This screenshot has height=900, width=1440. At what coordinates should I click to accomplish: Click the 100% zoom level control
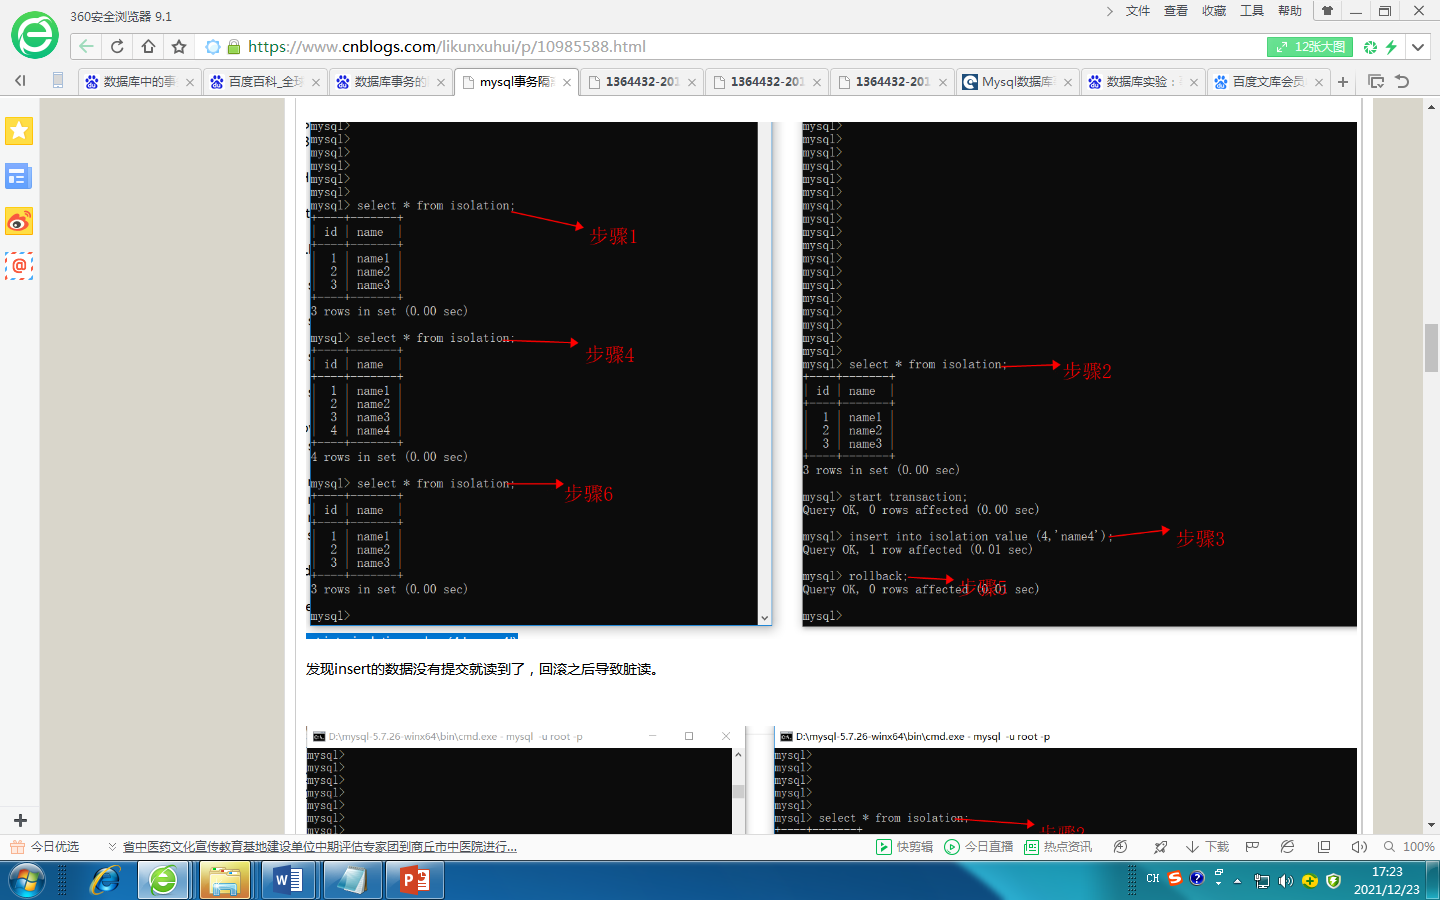click(x=1409, y=847)
